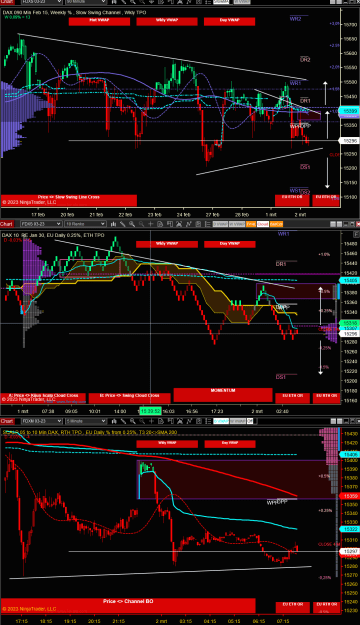Click EU RTH OR button on bottom chart
This screenshot has height=625, width=360.
pos(326,607)
